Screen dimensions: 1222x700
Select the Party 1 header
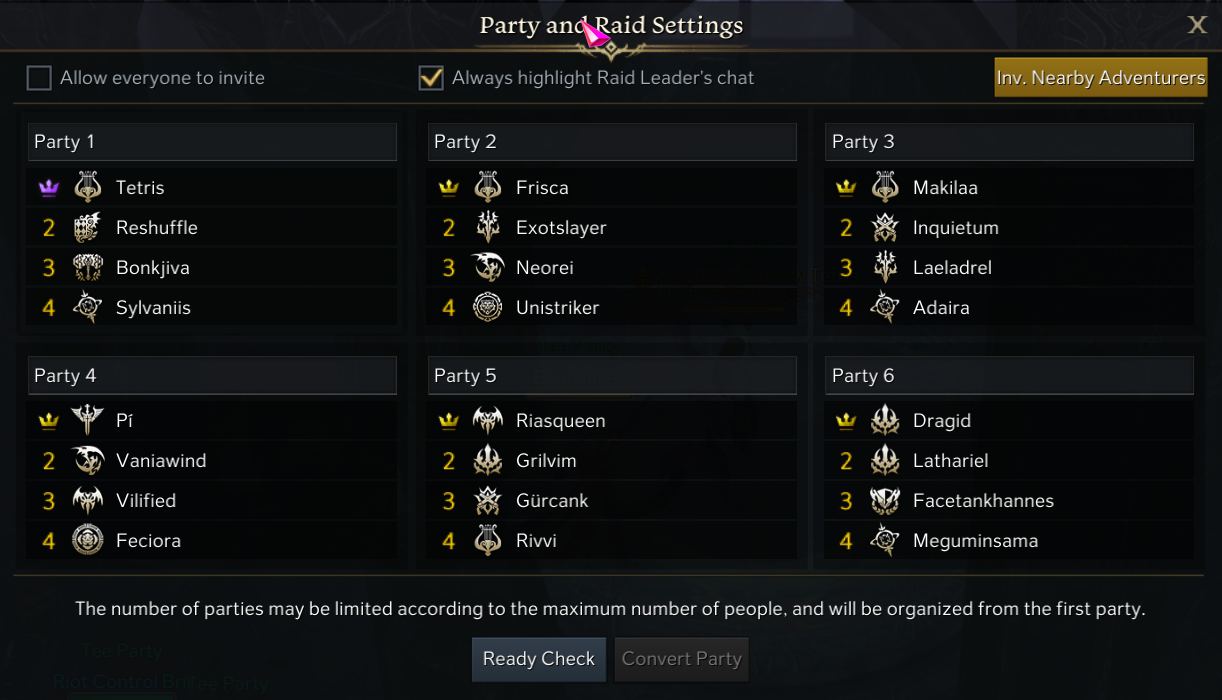coord(212,142)
